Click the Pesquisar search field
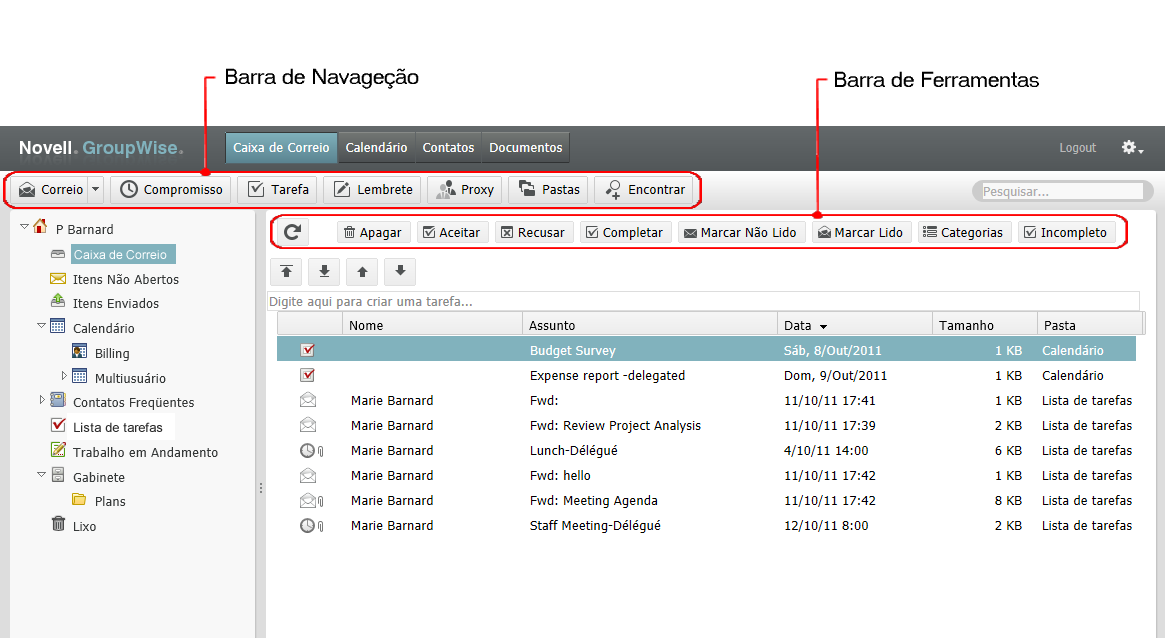 tap(1061, 191)
